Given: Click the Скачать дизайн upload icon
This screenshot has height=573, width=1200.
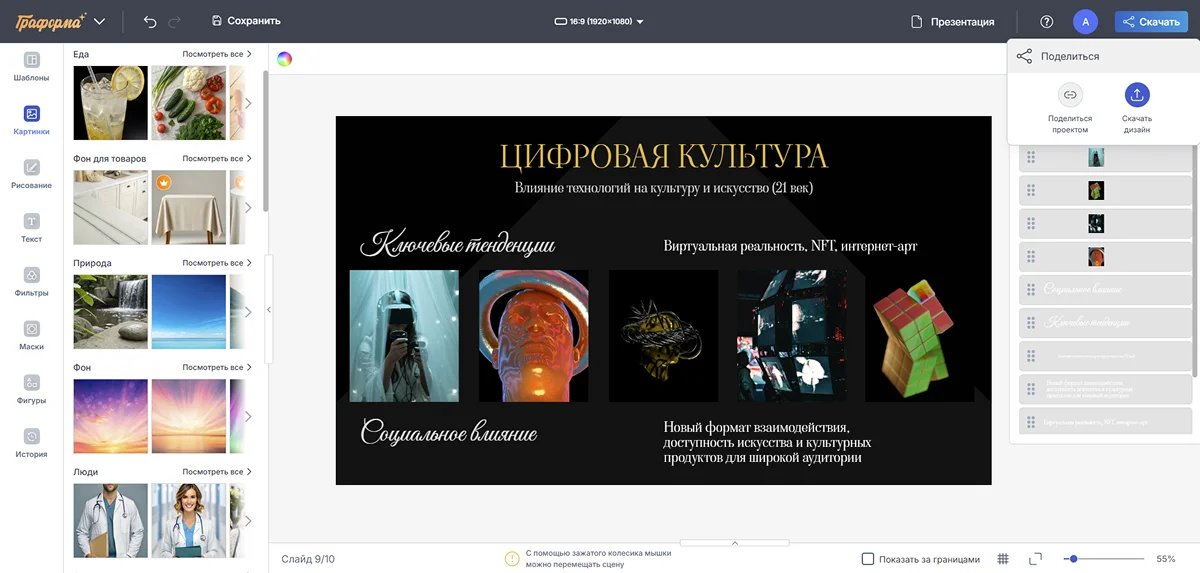Looking at the screenshot, I should click(1137, 95).
